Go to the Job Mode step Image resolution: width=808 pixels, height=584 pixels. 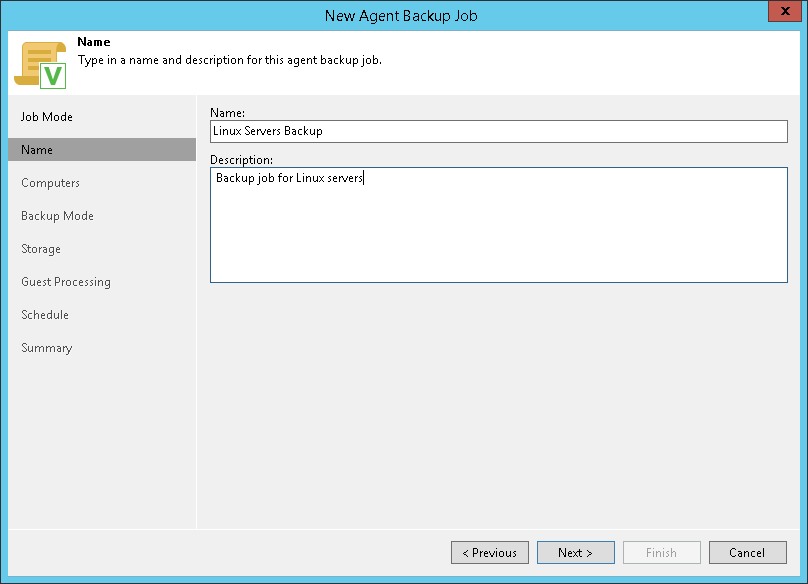tap(47, 117)
